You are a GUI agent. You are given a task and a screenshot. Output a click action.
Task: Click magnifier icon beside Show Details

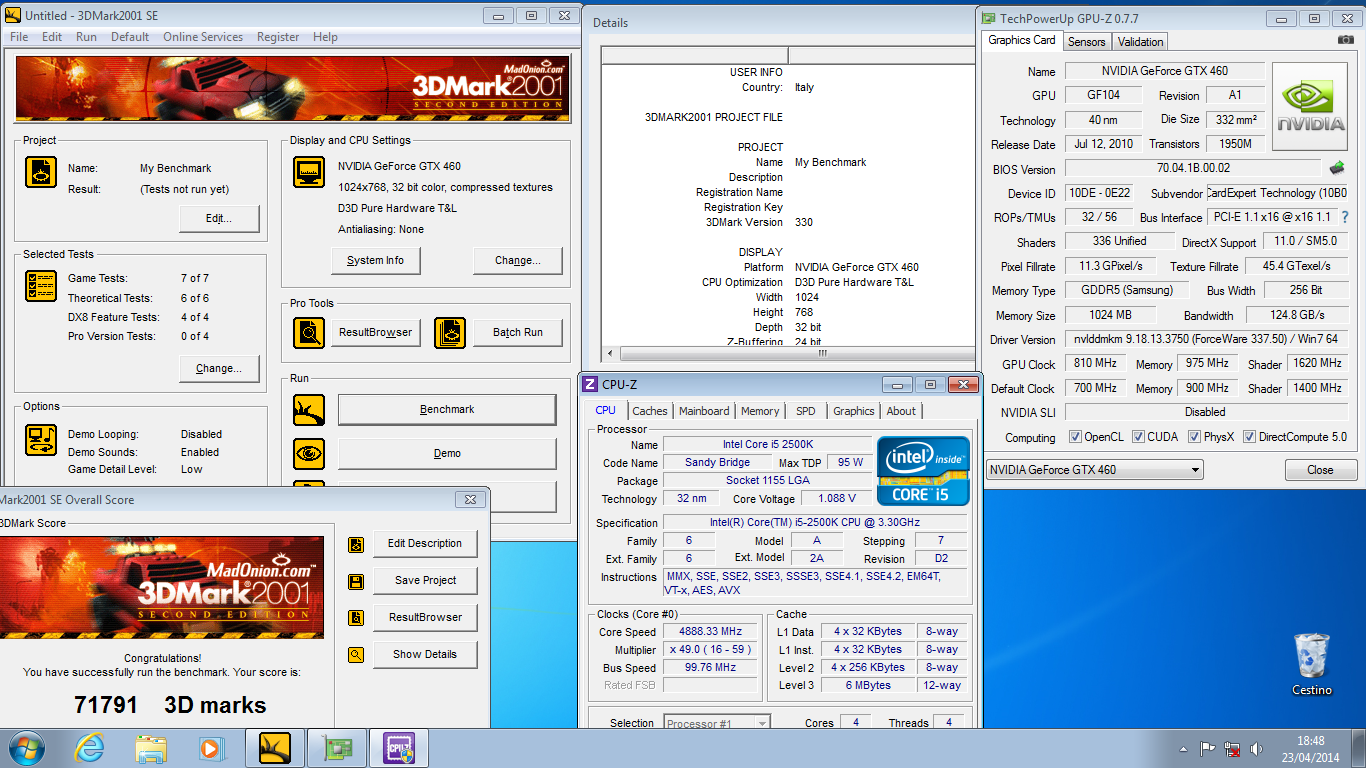pos(355,655)
